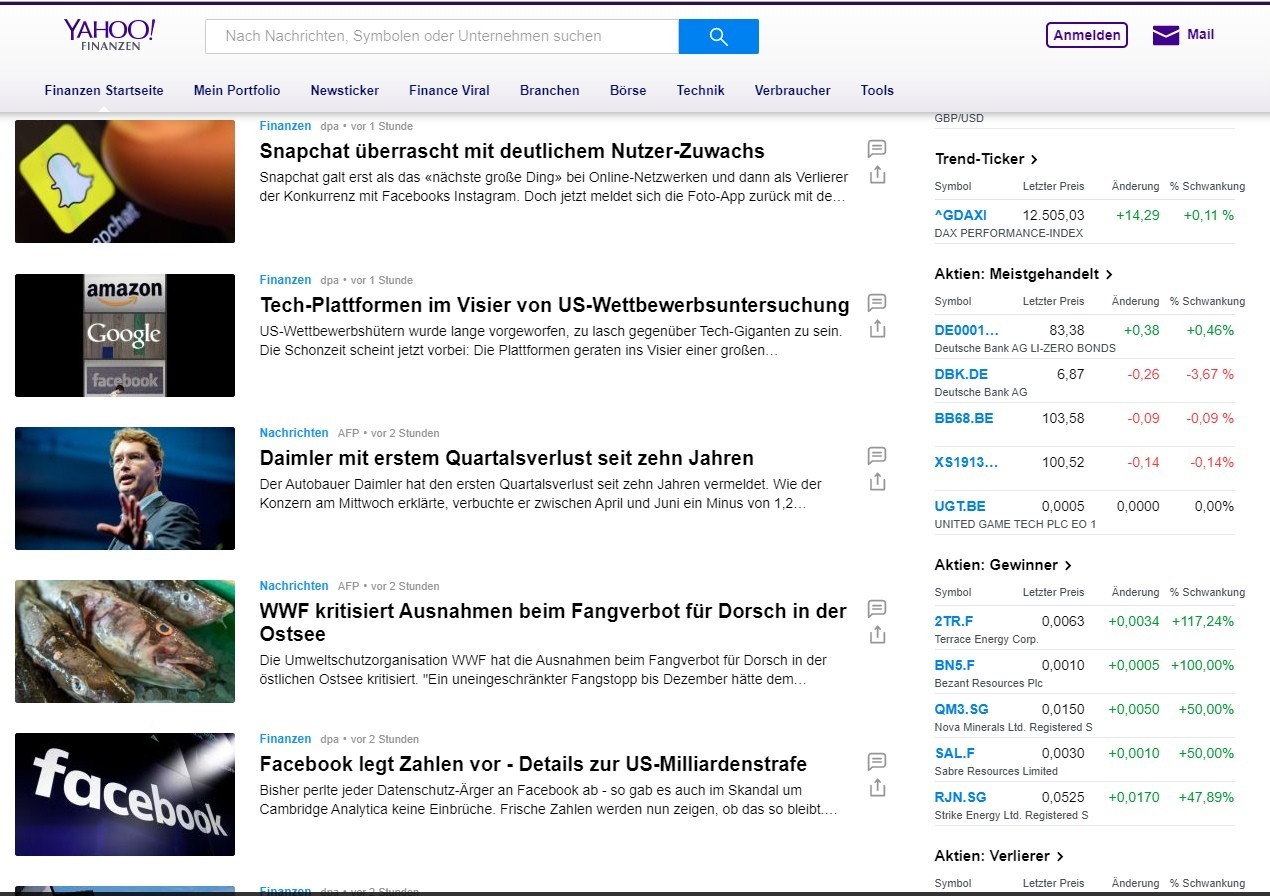Click the blue search magnifier button
This screenshot has width=1270, height=896.
coord(718,36)
